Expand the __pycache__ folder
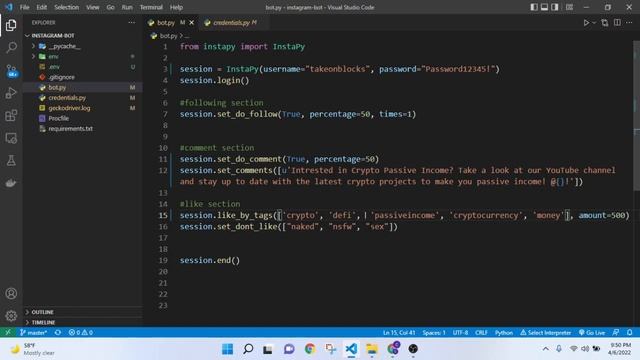640x360 pixels. click(x=82, y=46)
